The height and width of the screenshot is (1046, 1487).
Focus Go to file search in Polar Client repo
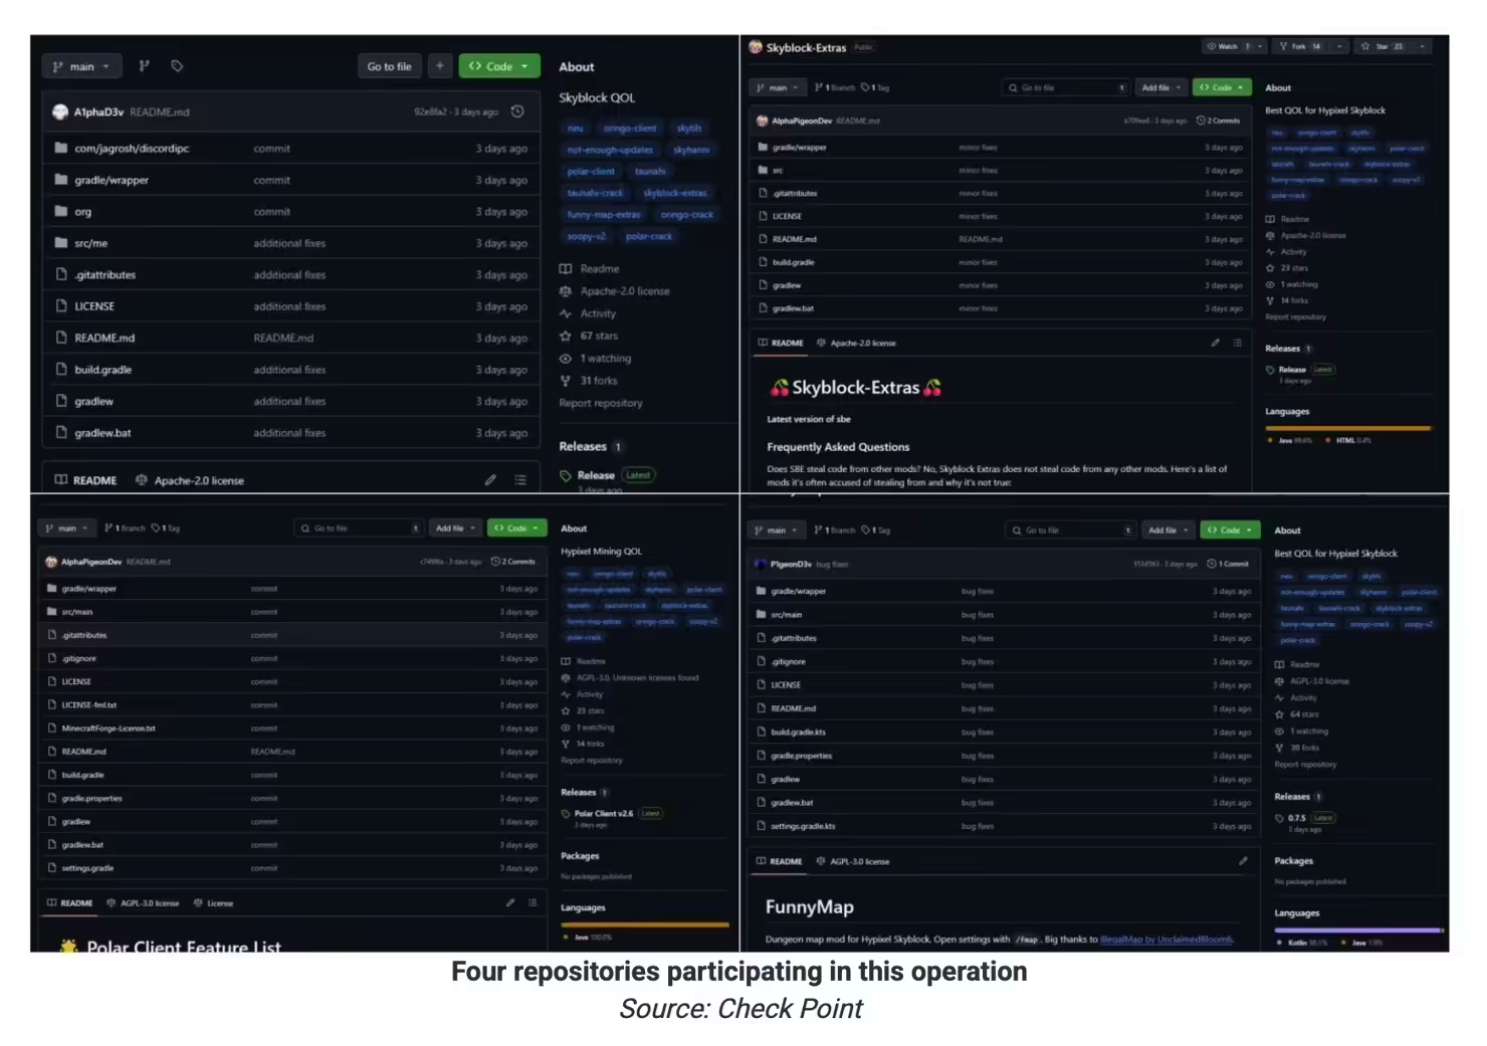click(359, 528)
